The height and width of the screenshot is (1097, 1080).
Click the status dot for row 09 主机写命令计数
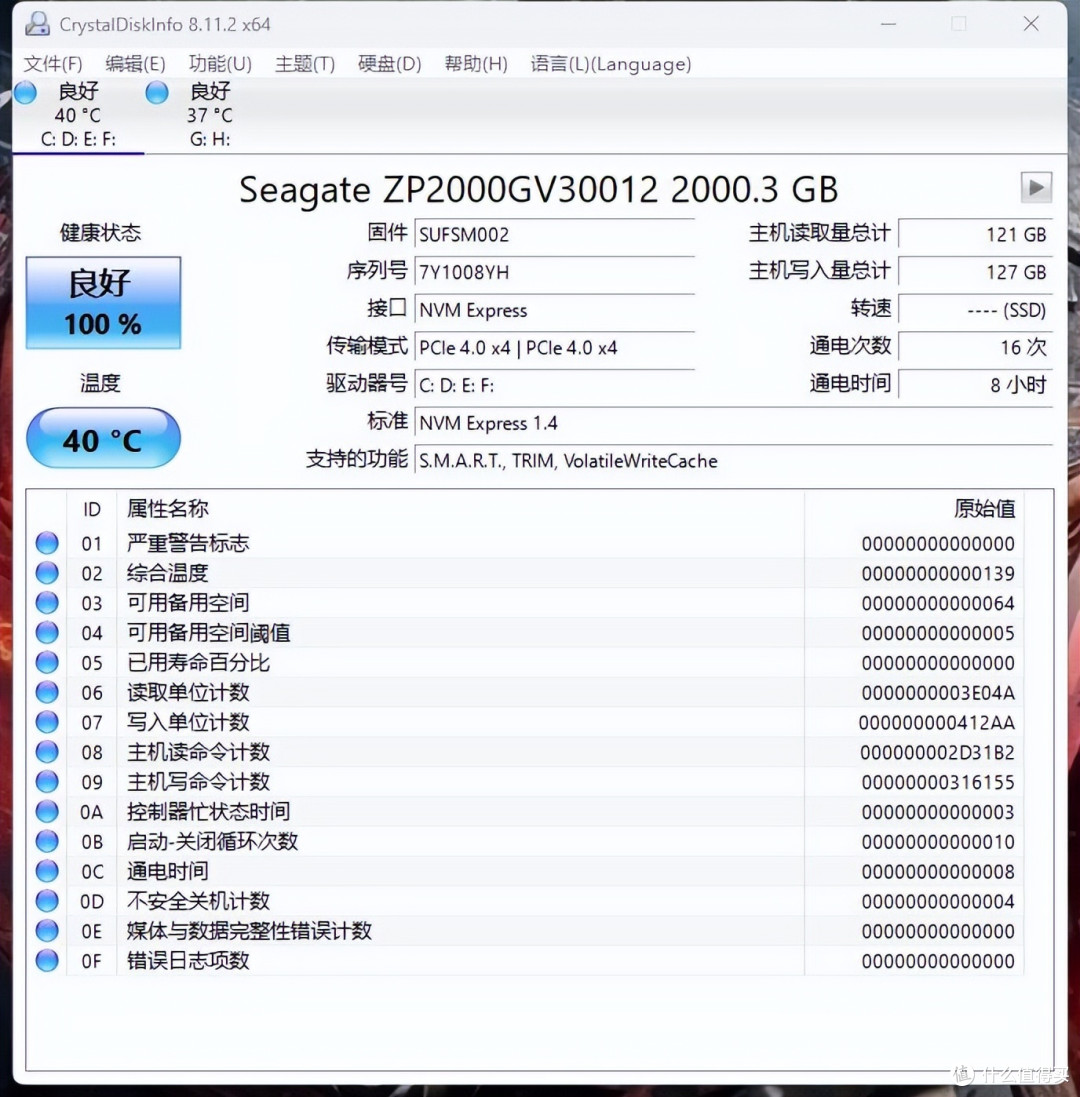pos(47,781)
